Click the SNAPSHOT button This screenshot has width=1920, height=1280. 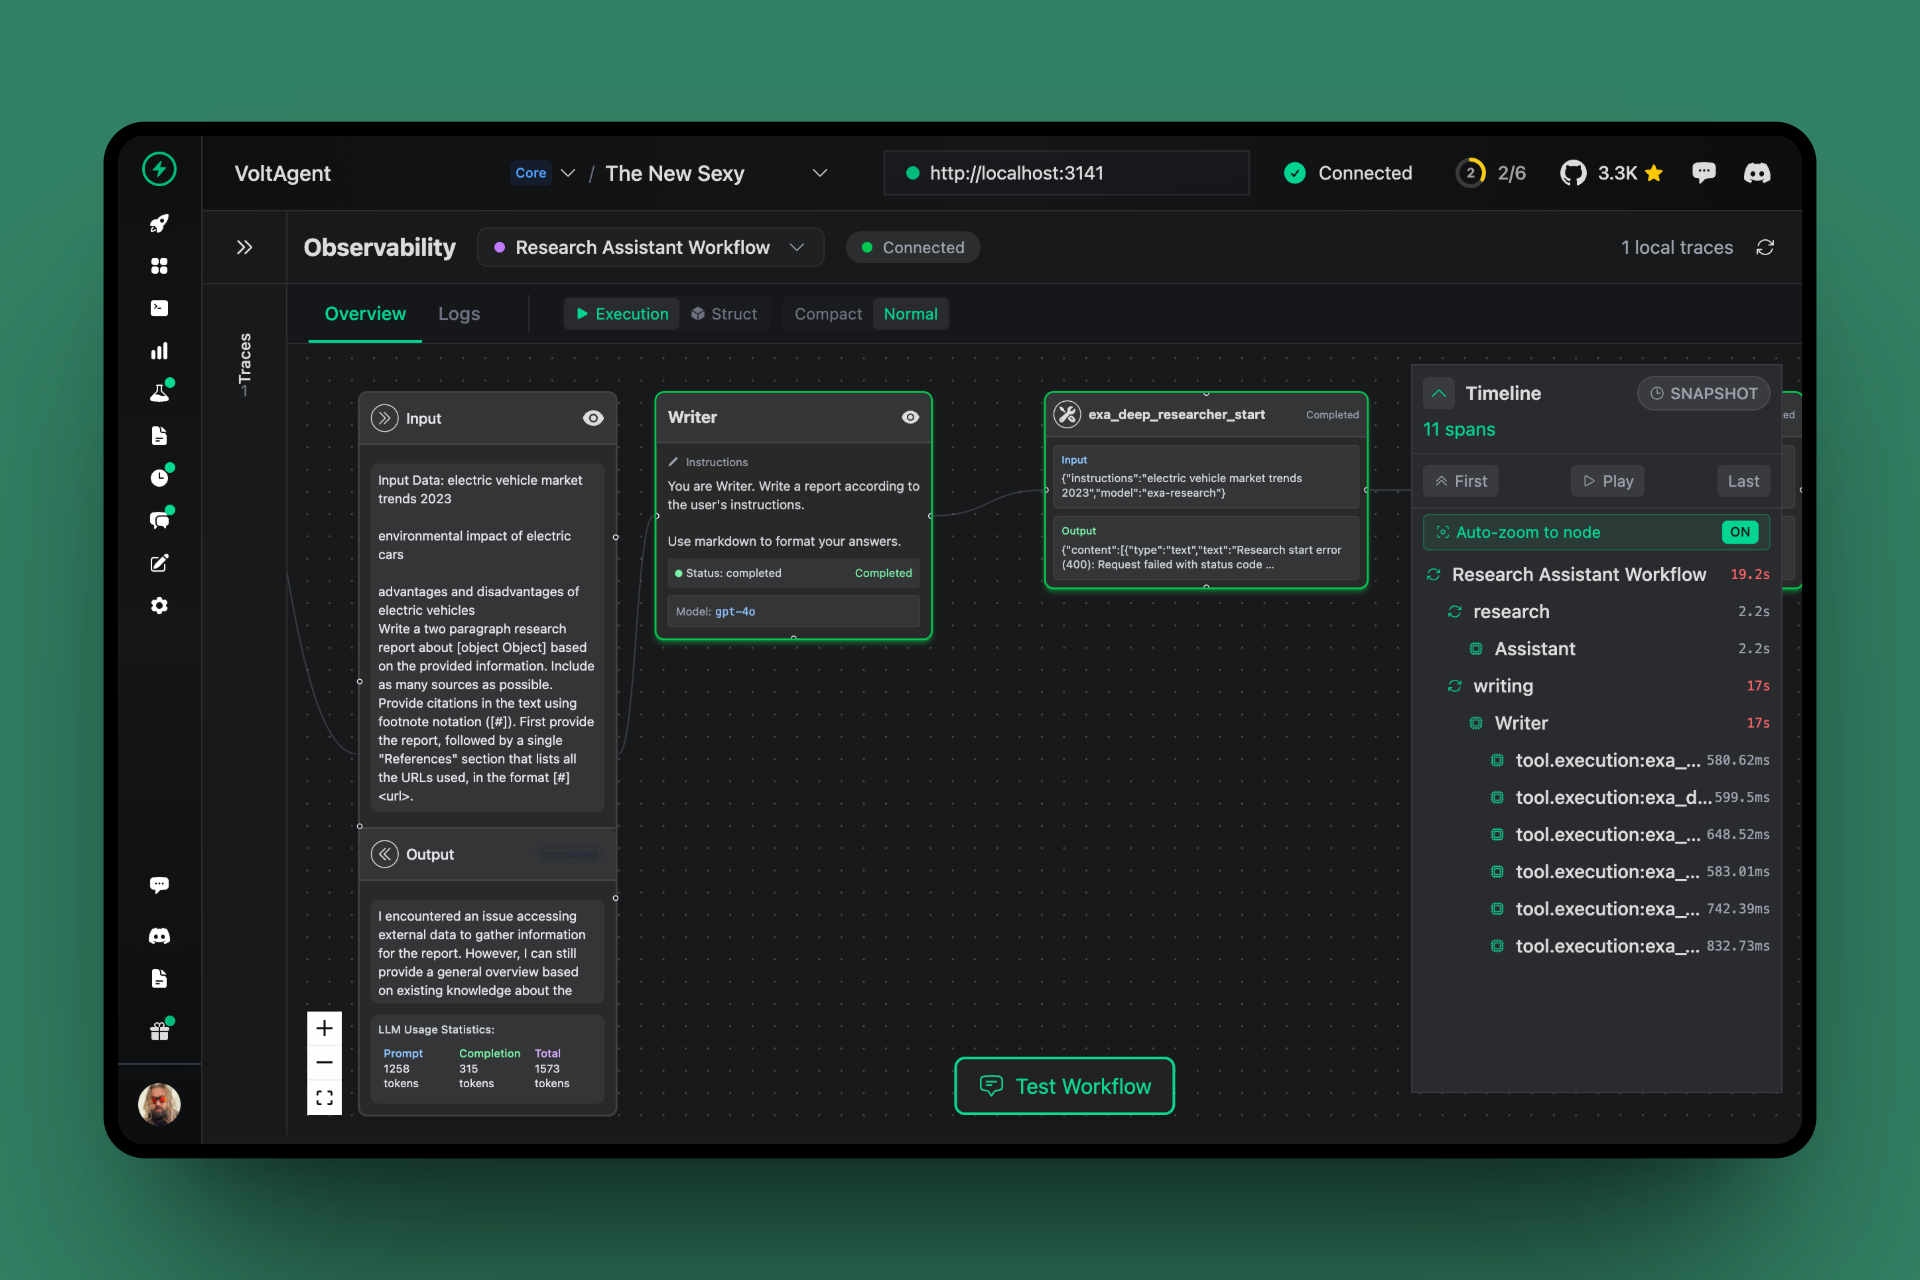[1703, 393]
